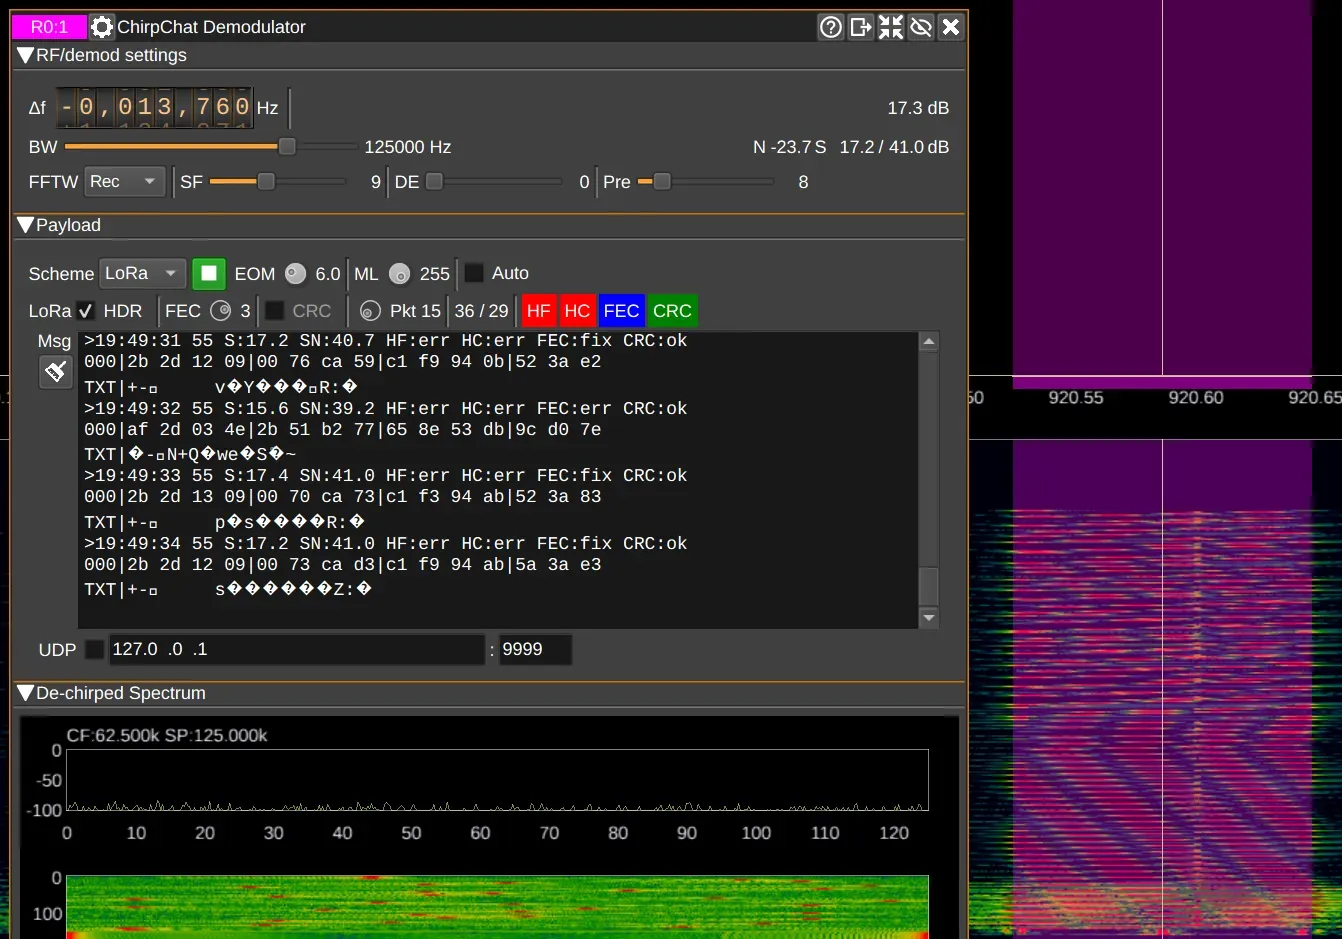This screenshot has height=939, width=1342.
Task: Collapse the RF/demod settings section
Action: 26,55
